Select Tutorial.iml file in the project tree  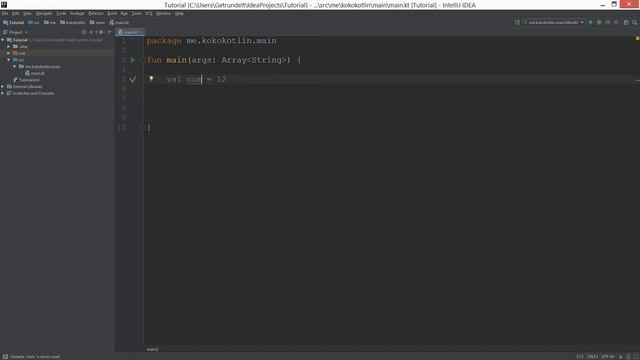pyautogui.click(x=27, y=80)
